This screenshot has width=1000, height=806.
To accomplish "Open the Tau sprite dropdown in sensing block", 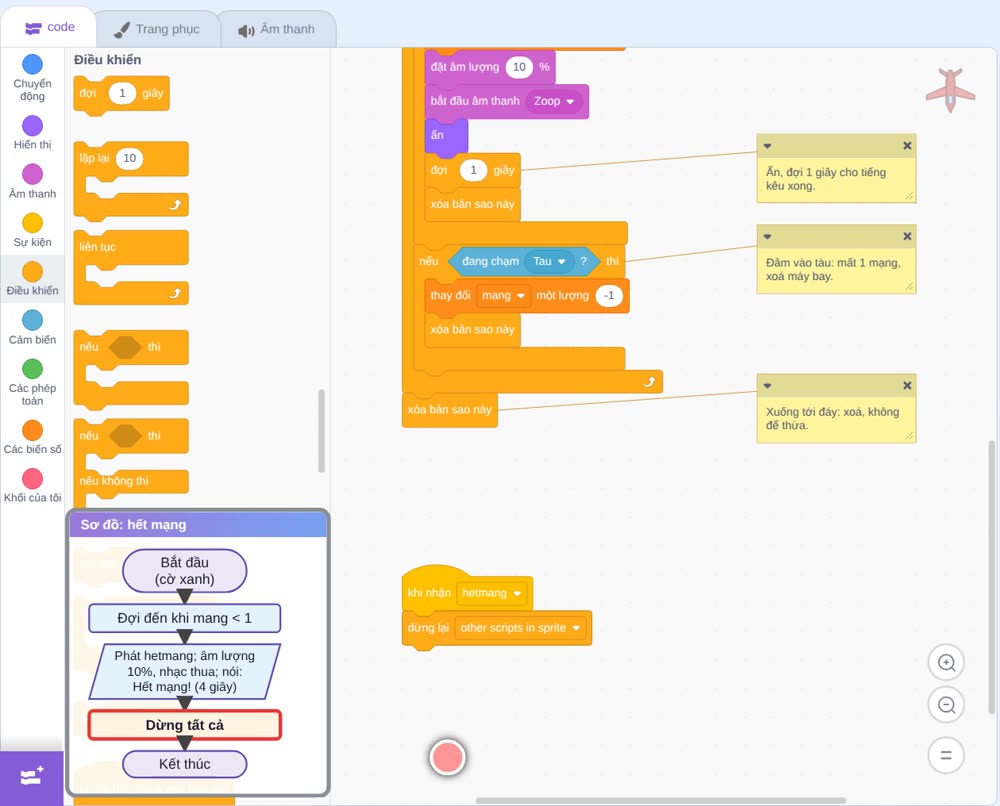I will pyautogui.click(x=550, y=261).
